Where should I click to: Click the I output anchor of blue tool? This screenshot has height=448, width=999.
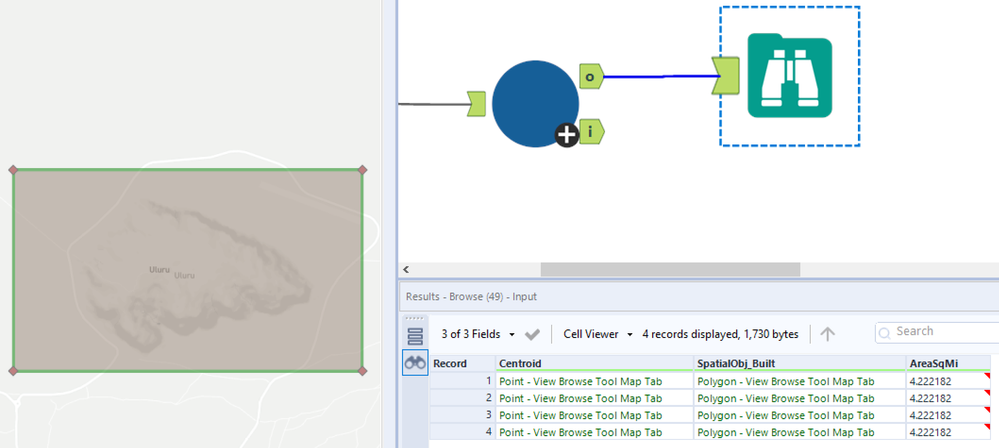(x=591, y=132)
